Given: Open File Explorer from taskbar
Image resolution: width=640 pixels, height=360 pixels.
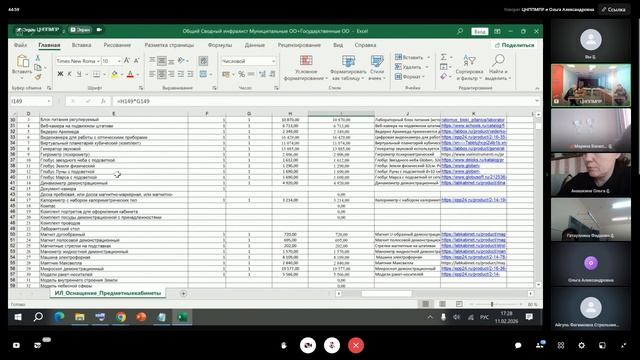Looking at the screenshot, I should (x=80, y=317).
